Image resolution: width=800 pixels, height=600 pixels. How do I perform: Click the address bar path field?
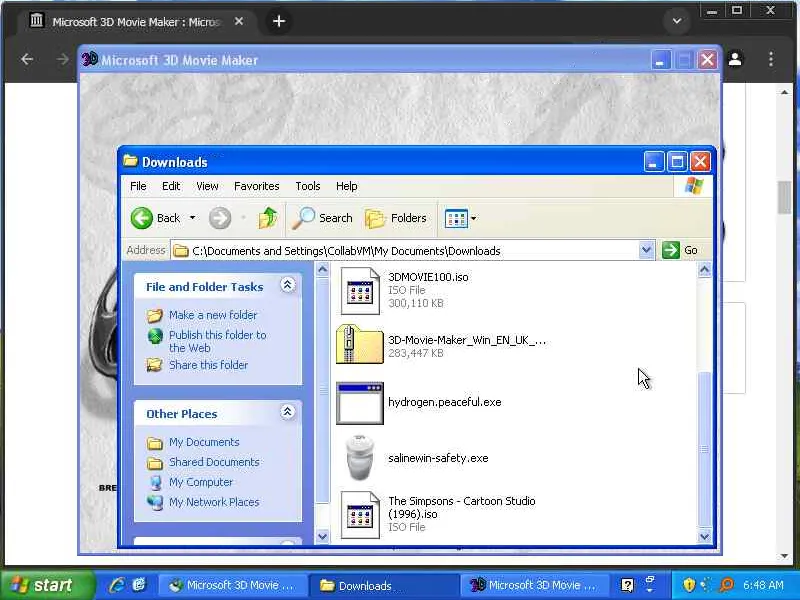(x=405, y=251)
